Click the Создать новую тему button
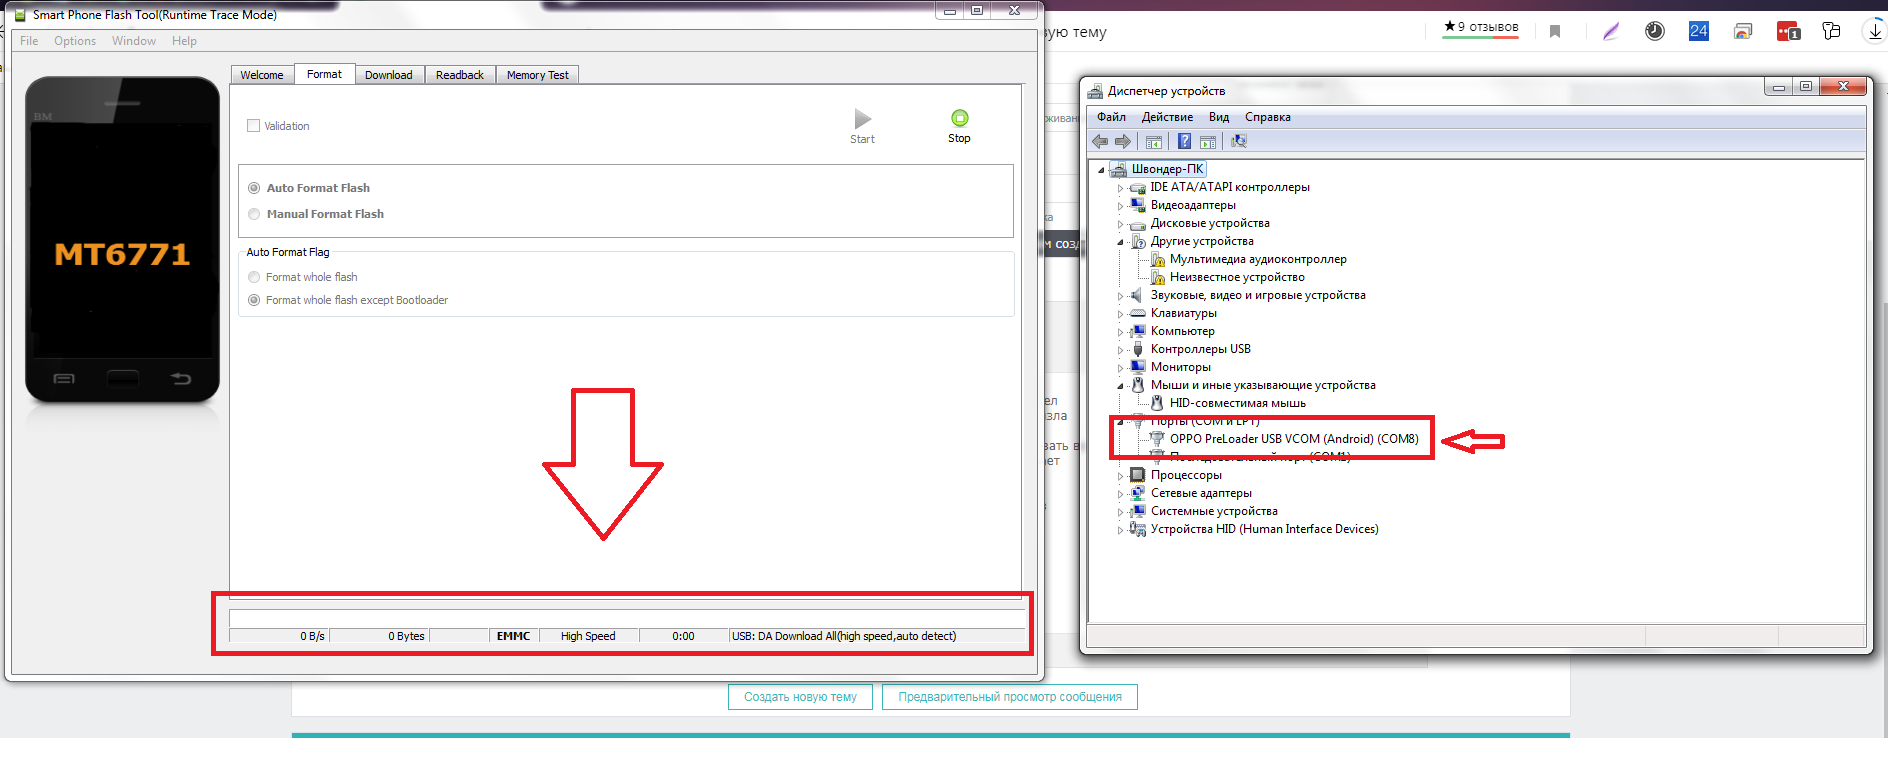1888x780 pixels. (x=800, y=697)
